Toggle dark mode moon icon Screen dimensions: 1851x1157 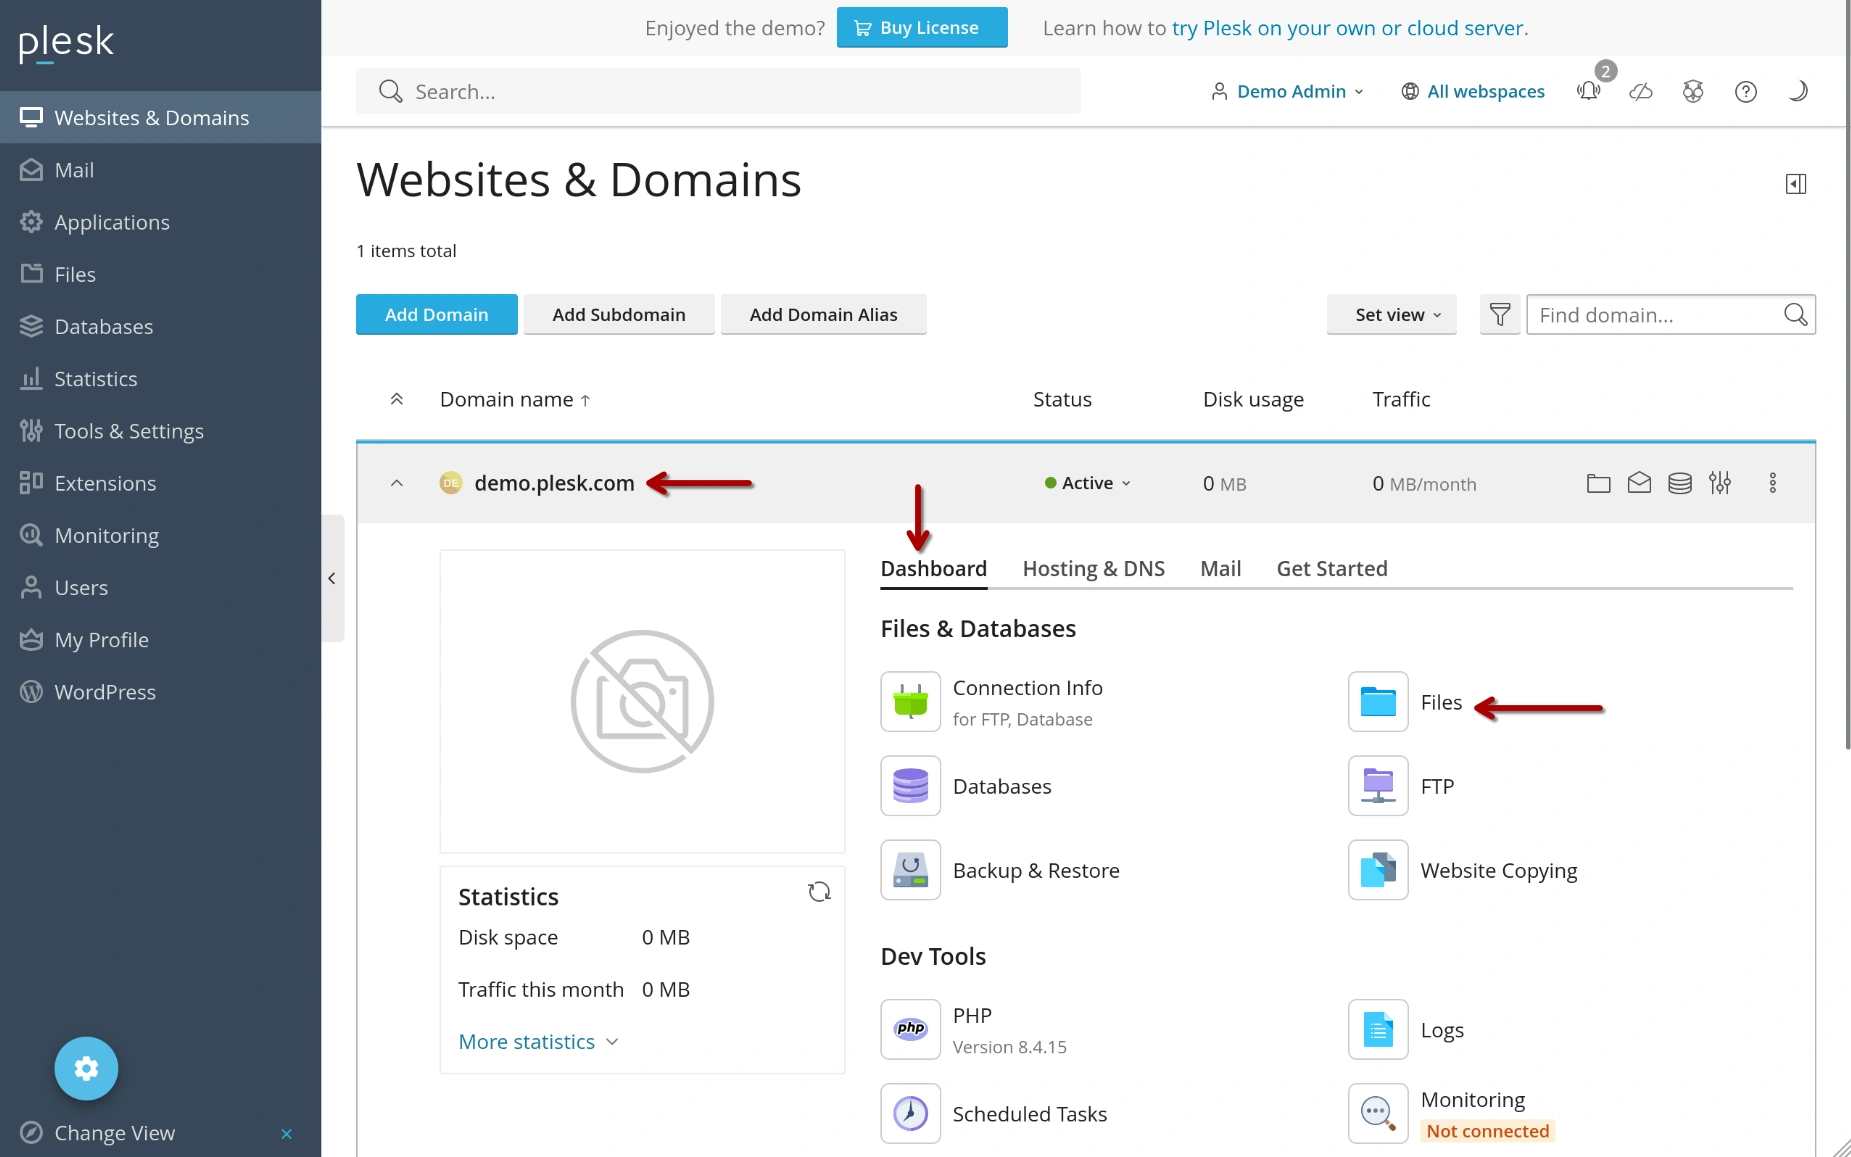(x=1797, y=92)
